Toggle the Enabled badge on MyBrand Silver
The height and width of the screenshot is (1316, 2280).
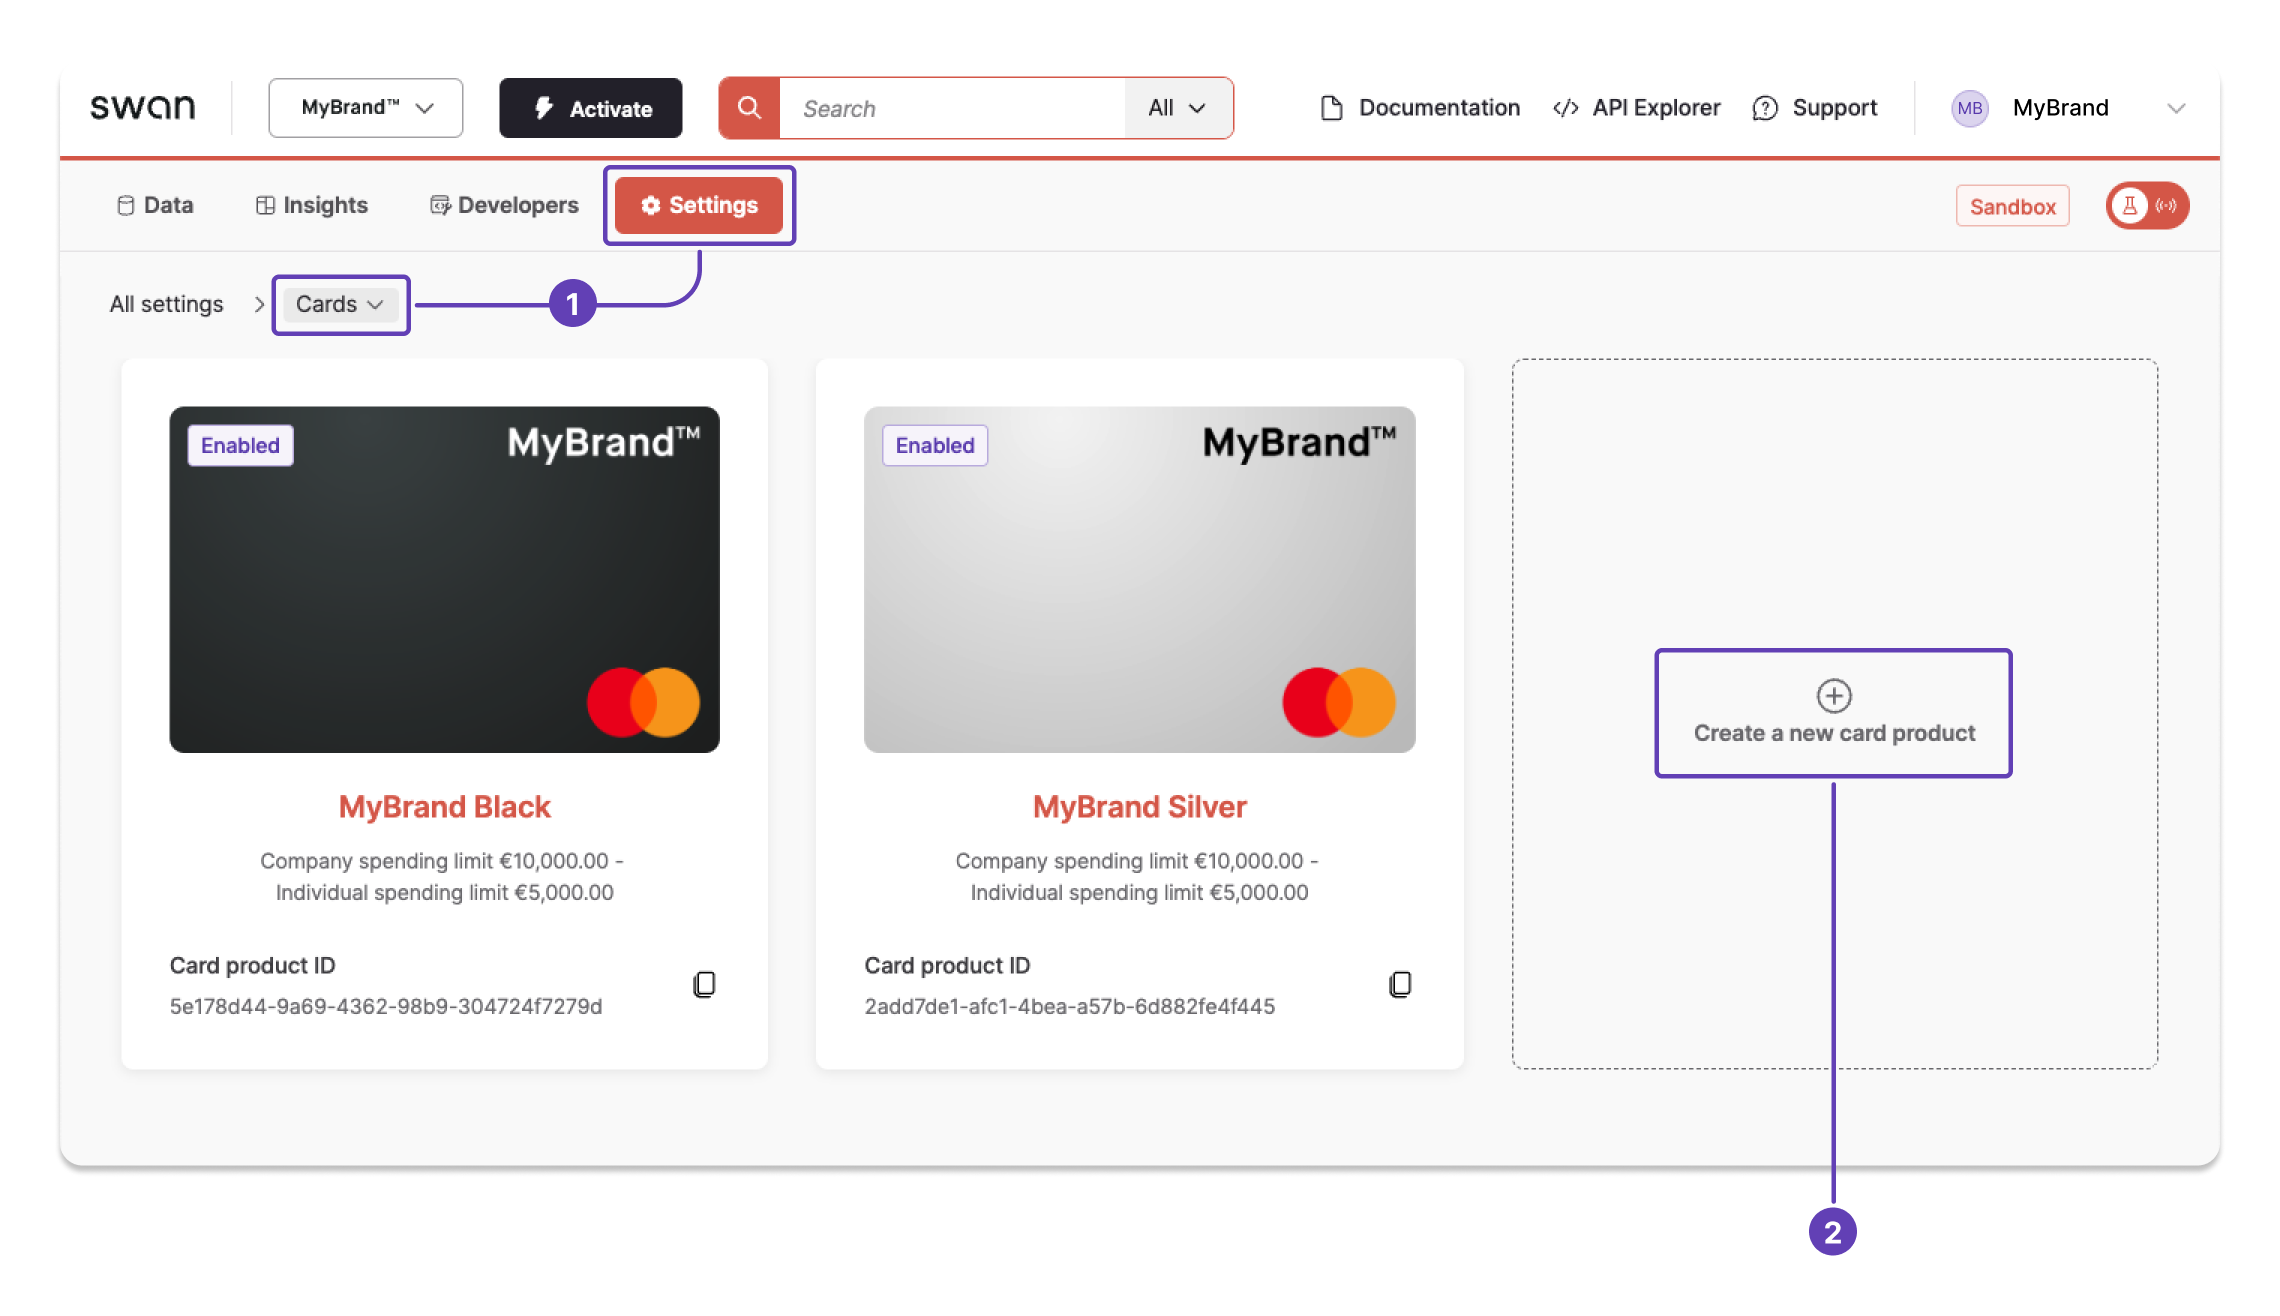click(935, 445)
